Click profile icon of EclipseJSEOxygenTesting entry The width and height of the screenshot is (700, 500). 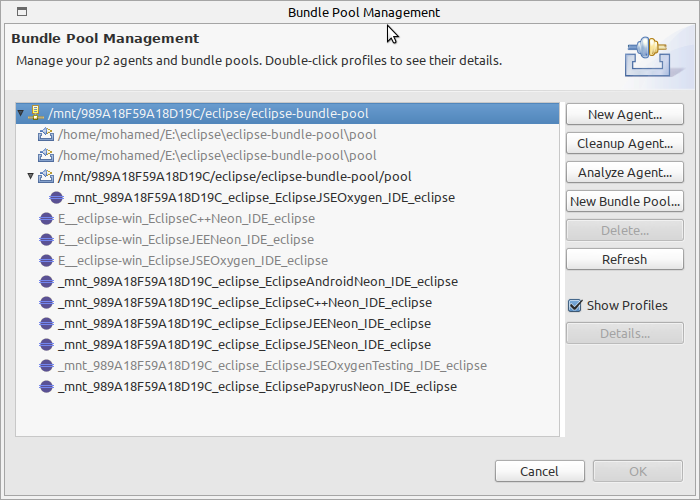(x=46, y=366)
